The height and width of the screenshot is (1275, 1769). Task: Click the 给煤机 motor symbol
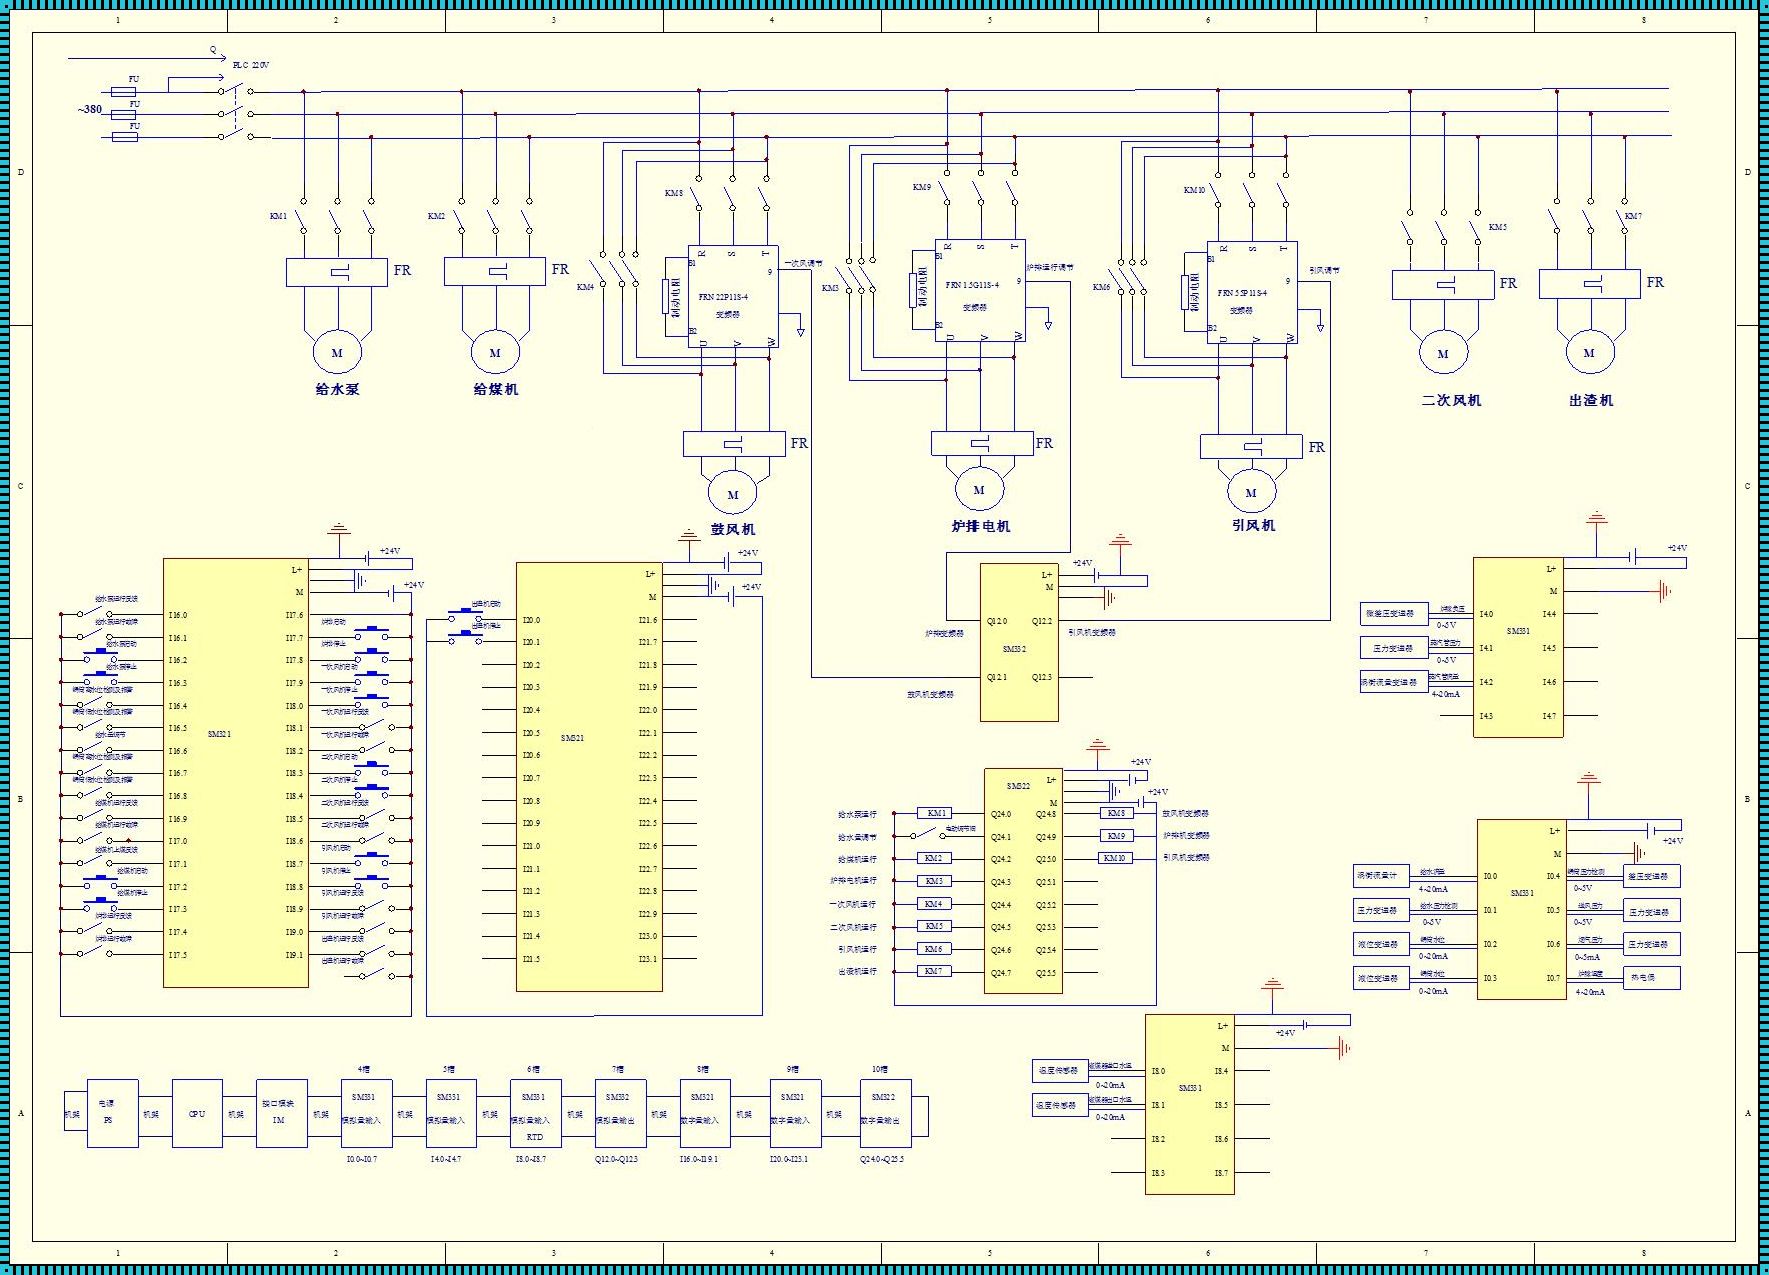point(495,352)
